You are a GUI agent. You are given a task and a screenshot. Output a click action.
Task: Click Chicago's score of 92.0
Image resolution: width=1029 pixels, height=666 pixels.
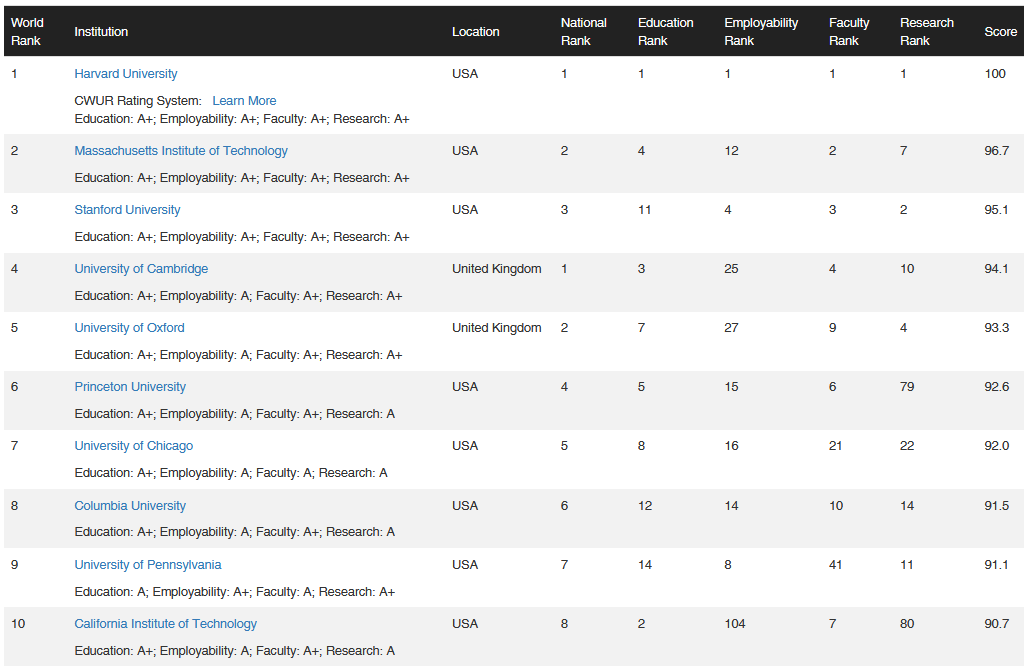997,446
